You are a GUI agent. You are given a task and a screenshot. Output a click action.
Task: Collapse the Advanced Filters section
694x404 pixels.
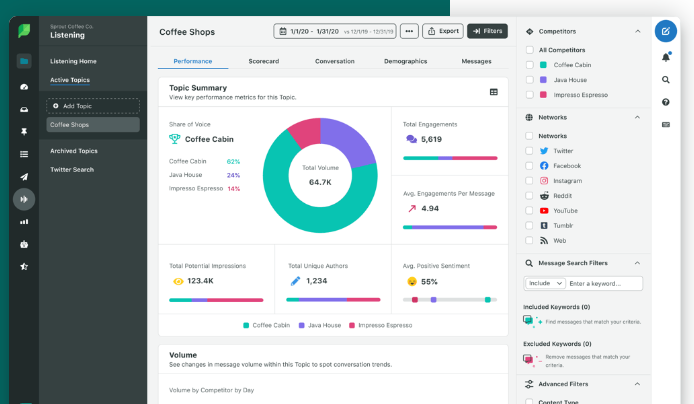pos(637,384)
